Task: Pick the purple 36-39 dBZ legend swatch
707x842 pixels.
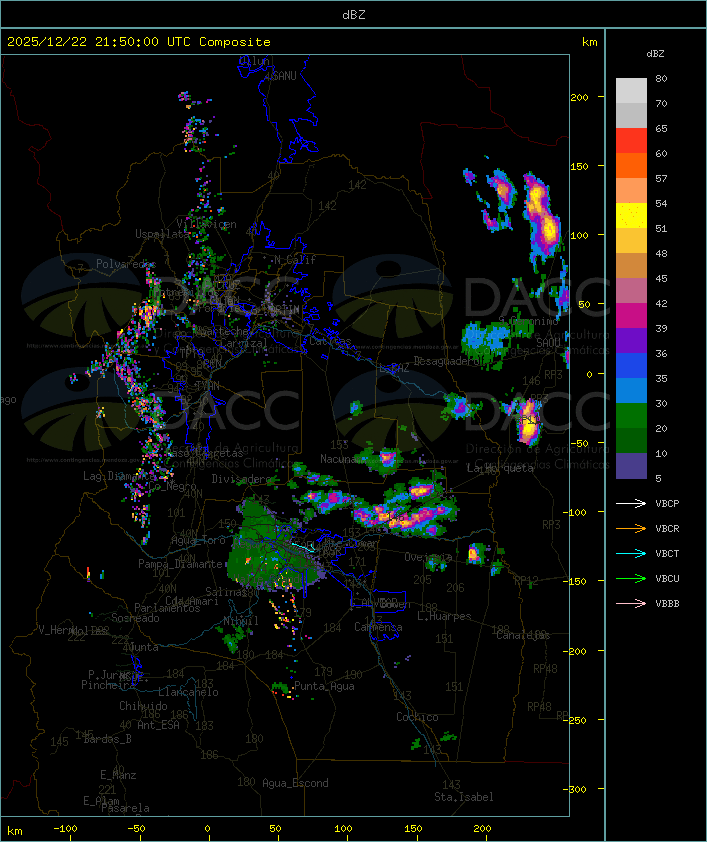Action: coord(631,340)
